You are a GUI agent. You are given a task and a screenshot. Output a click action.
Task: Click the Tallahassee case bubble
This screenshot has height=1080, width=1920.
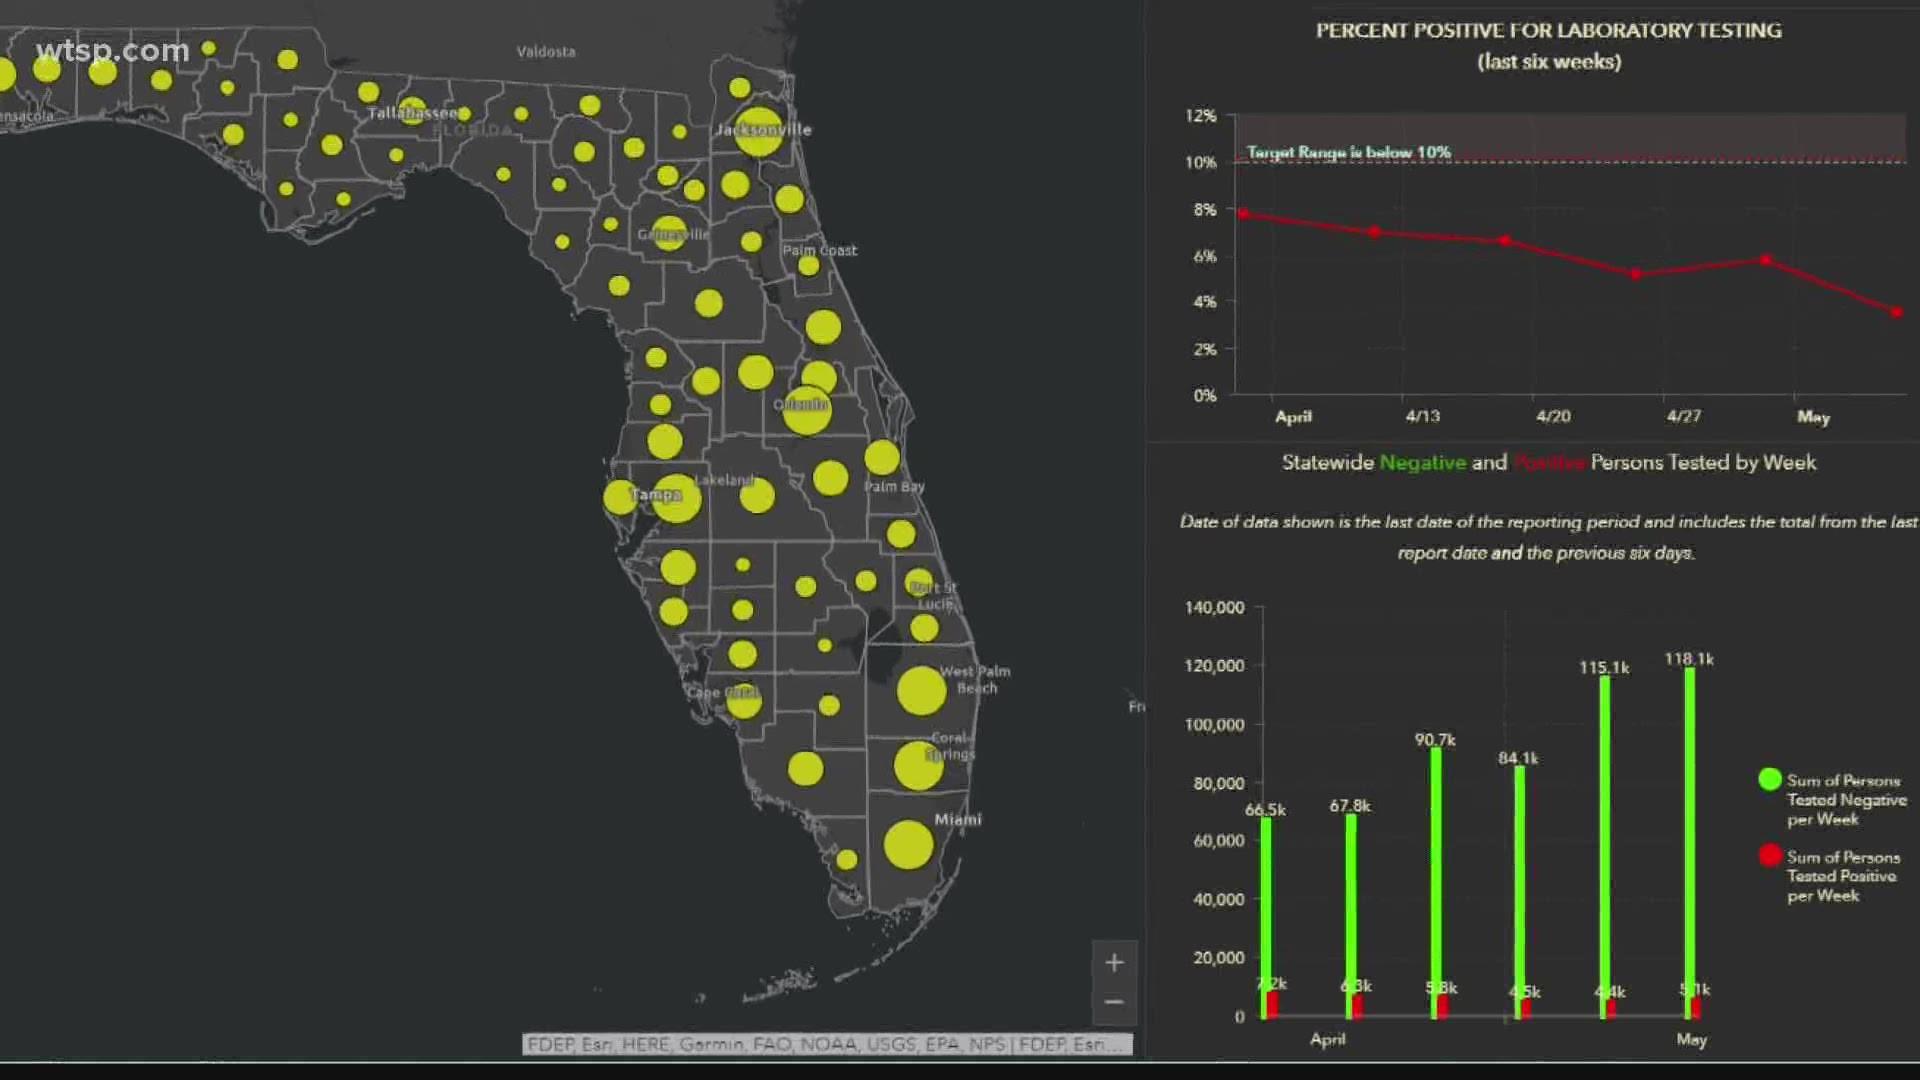(x=412, y=110)
